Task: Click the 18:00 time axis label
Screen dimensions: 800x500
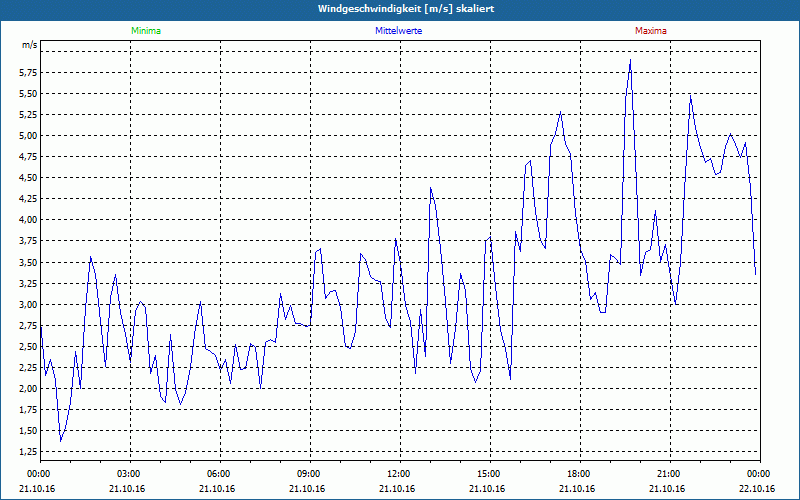Action: click(577, 474)
